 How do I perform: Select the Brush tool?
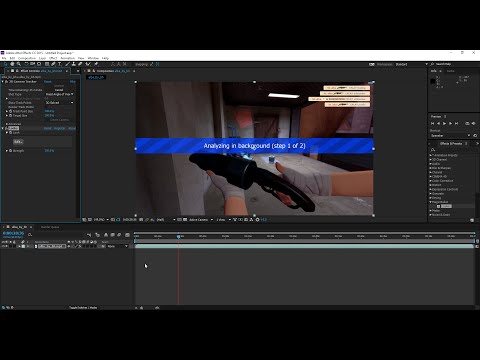[x=67, y=64]
